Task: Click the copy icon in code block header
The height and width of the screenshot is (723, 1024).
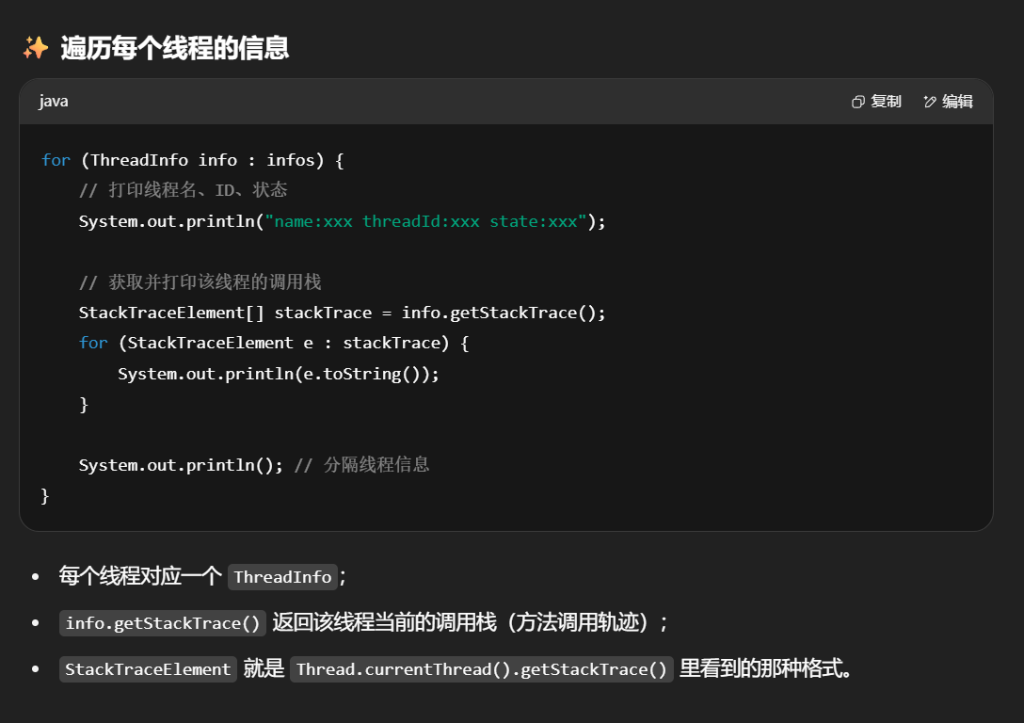Action: pos(857,102)
